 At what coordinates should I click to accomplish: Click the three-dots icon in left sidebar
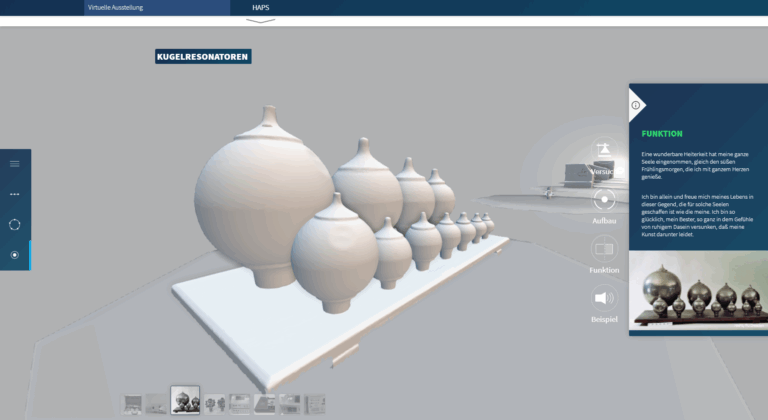(x=15, y=194)
